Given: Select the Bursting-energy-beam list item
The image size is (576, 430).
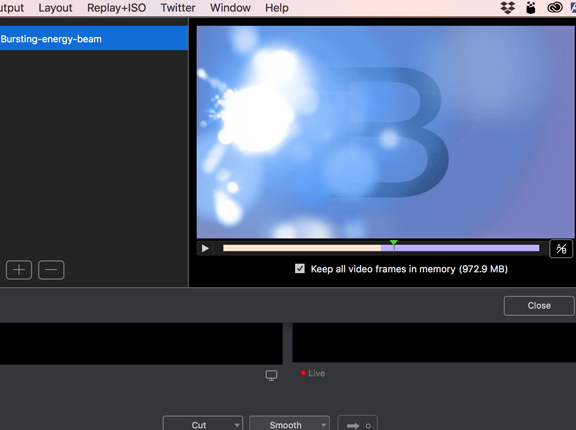Looking at the screenshot, I should (x=94, y=38).
